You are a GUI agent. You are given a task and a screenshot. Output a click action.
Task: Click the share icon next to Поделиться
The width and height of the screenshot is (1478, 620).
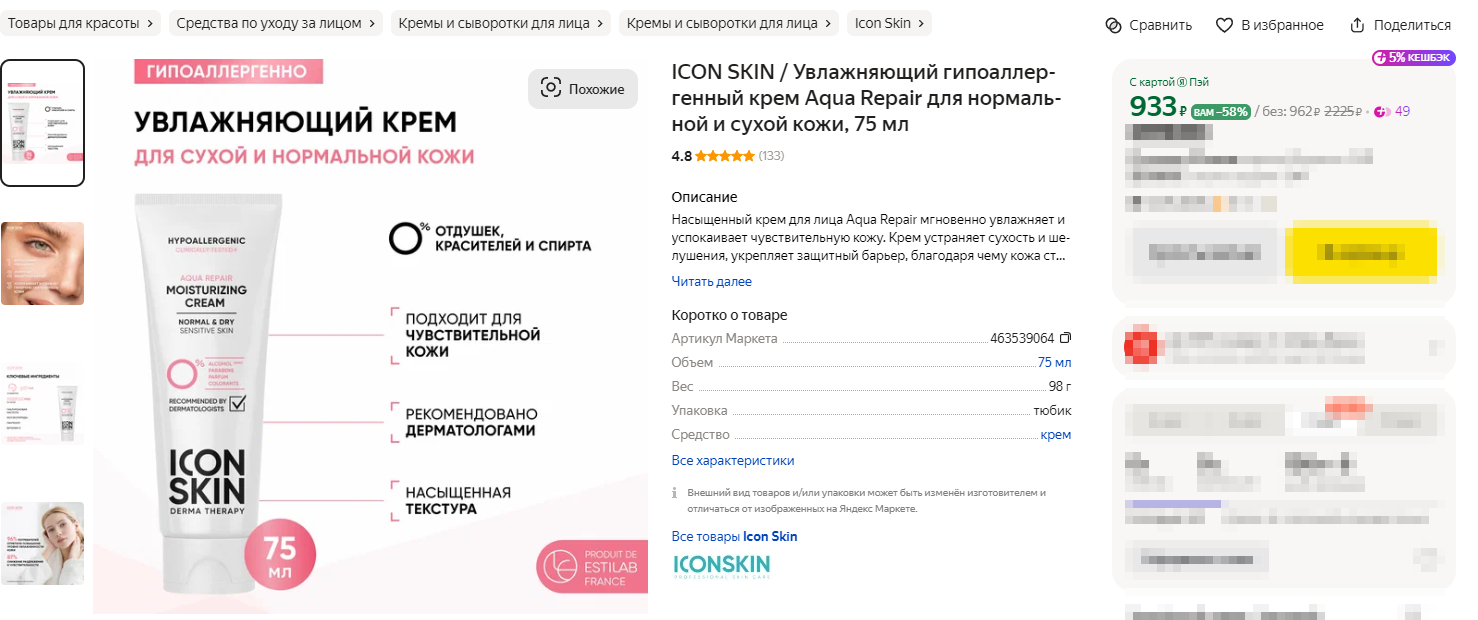[x=1357, y=25]
